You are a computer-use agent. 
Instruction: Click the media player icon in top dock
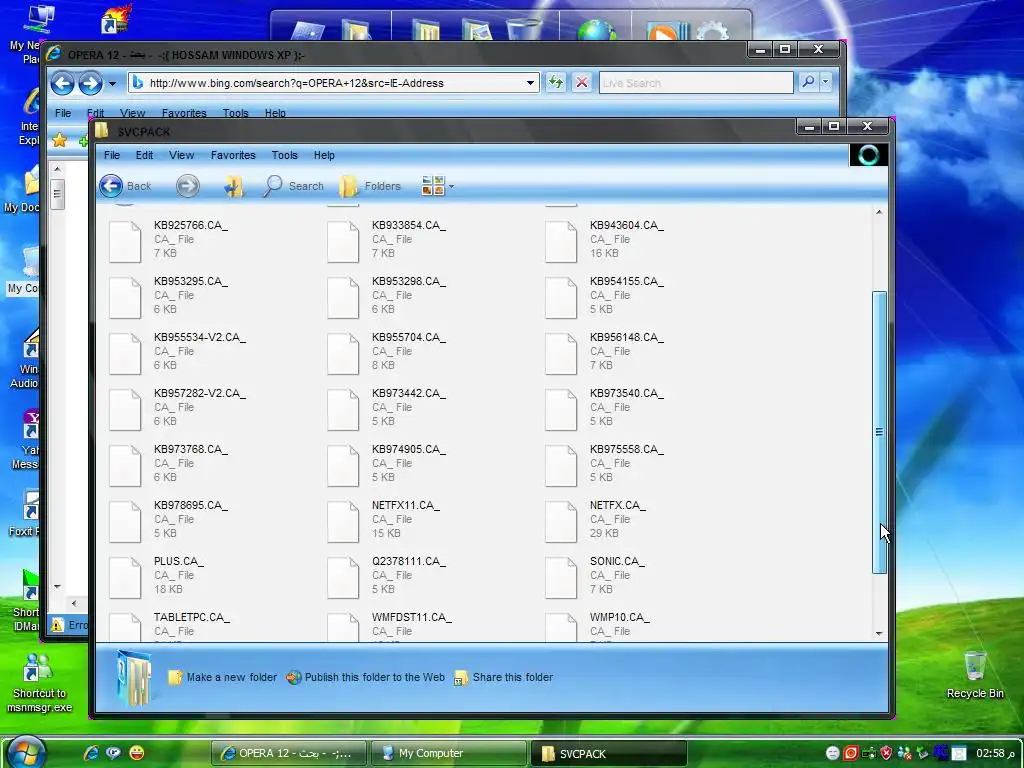665,30
